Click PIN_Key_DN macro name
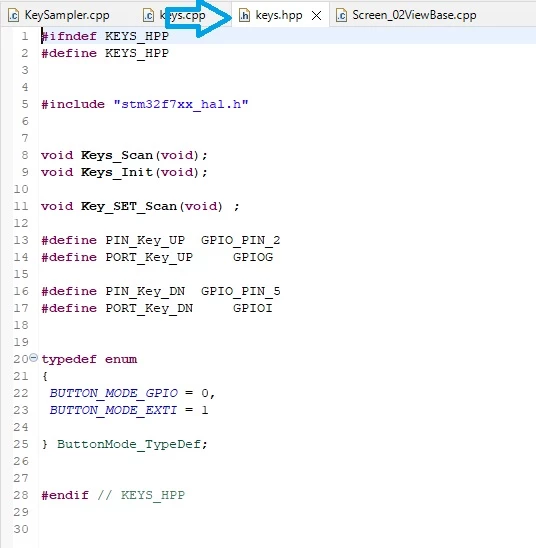 click(145, 291)
